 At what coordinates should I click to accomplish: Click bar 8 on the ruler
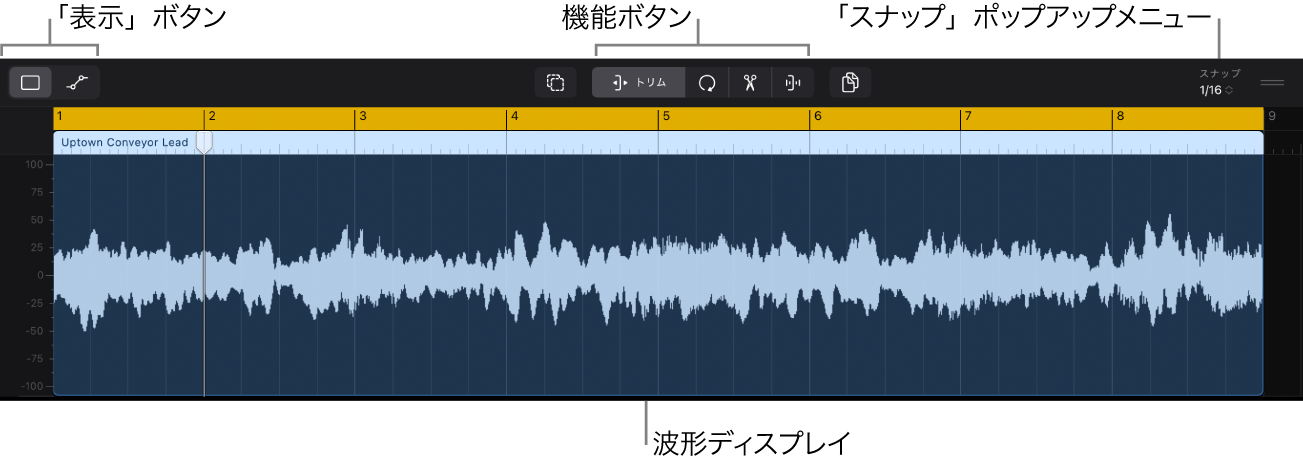[x=1120, y=117]
